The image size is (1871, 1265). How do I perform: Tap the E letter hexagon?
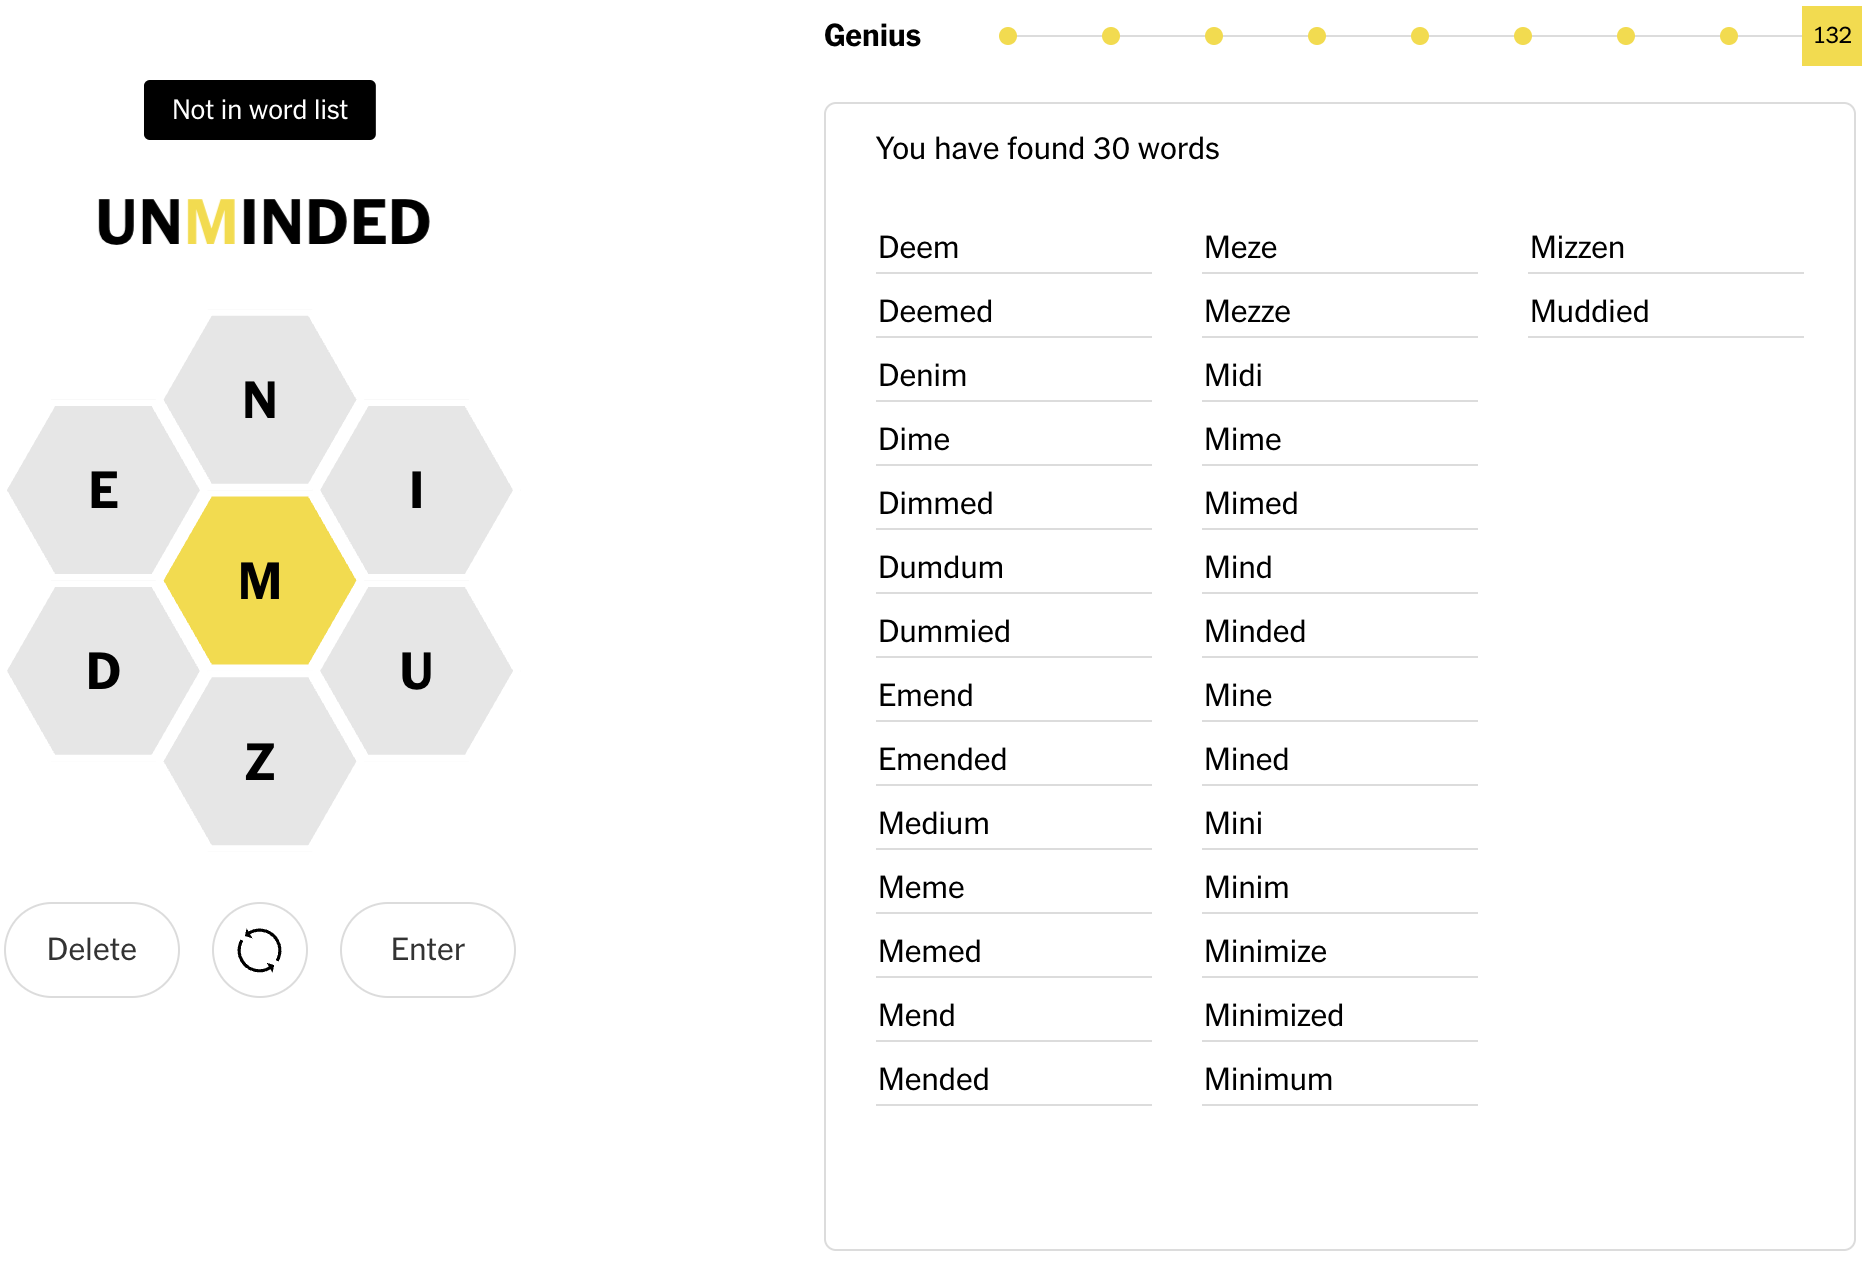click(104, 490)
